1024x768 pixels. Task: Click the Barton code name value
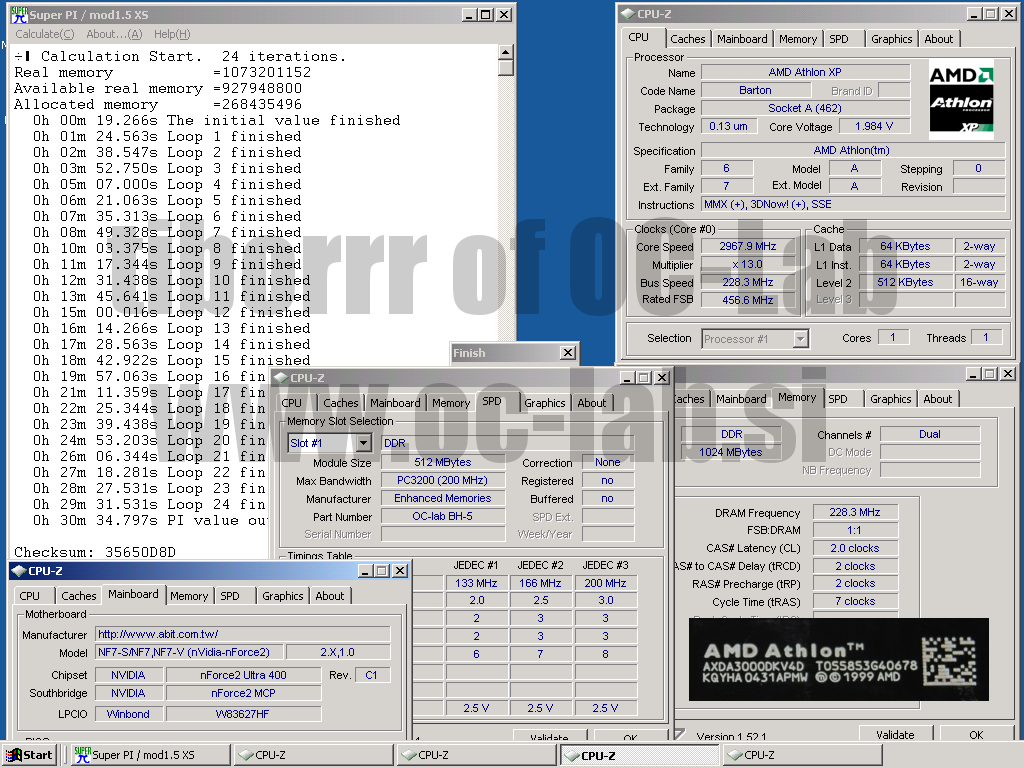755,90
